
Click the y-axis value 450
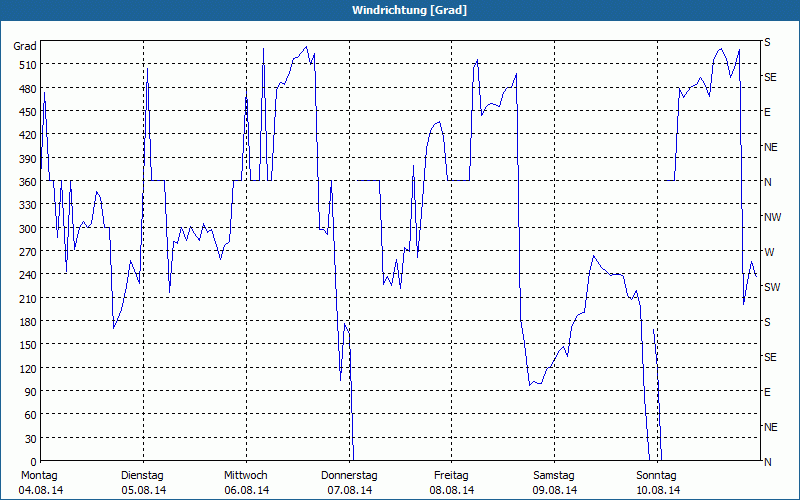coord(28,112)
